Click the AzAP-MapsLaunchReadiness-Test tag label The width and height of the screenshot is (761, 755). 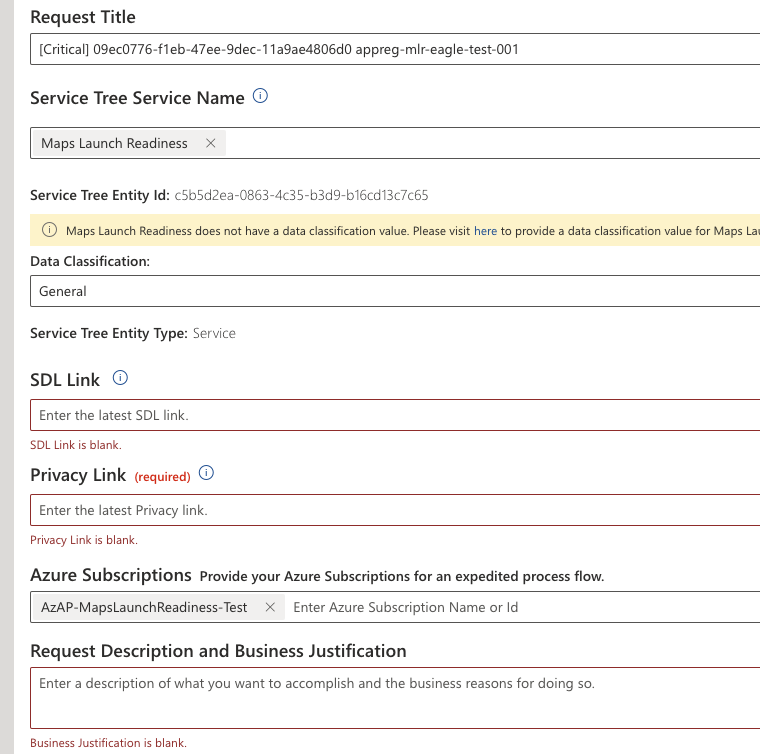(144, 607)
